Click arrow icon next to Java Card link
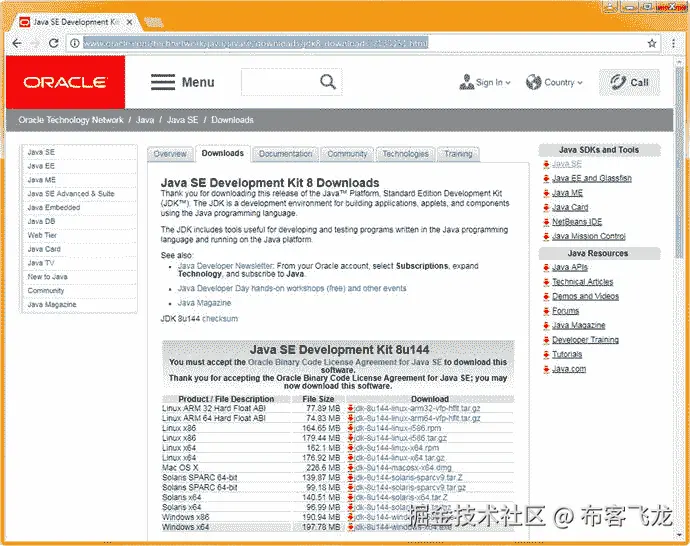690x546 pixels. pyautogui.click(x=546, y=207)
